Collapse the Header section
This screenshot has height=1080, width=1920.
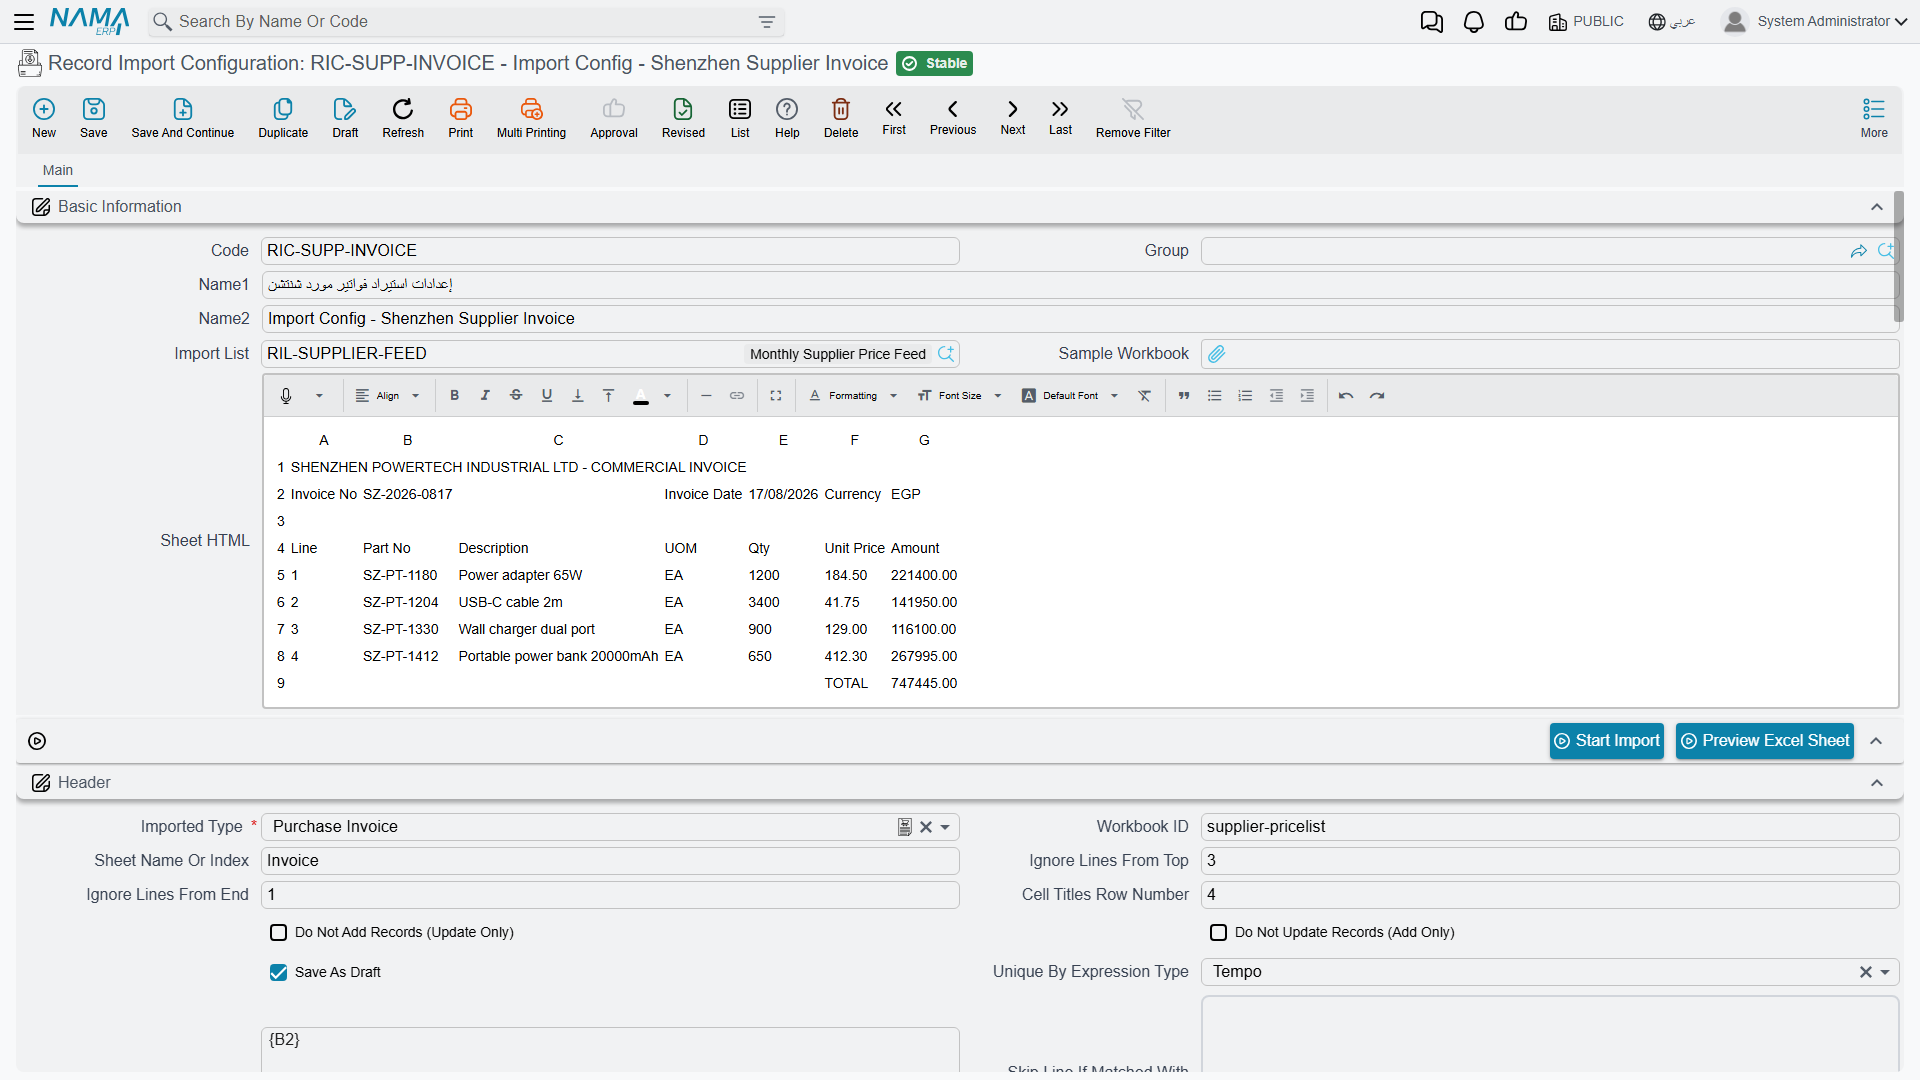pos(1877,783)
